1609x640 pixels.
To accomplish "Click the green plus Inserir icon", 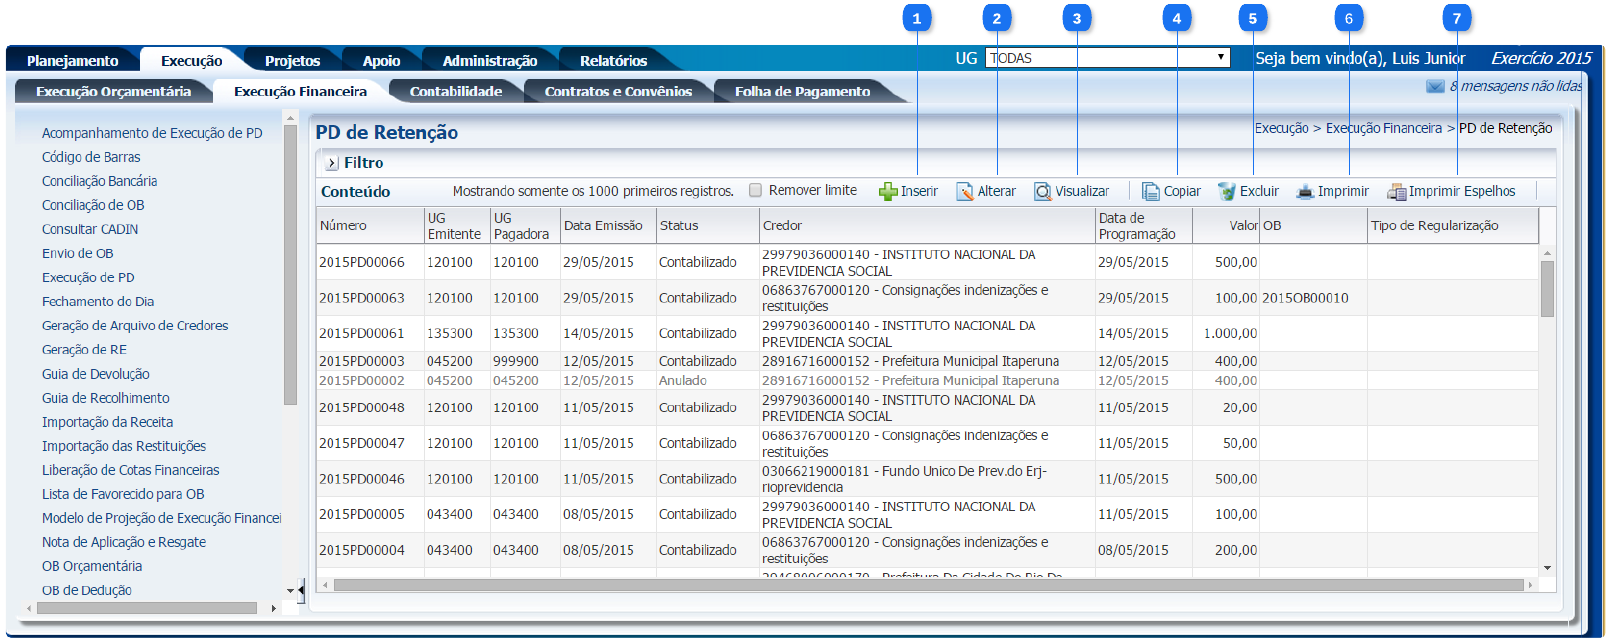I will [x=888, y=192].
